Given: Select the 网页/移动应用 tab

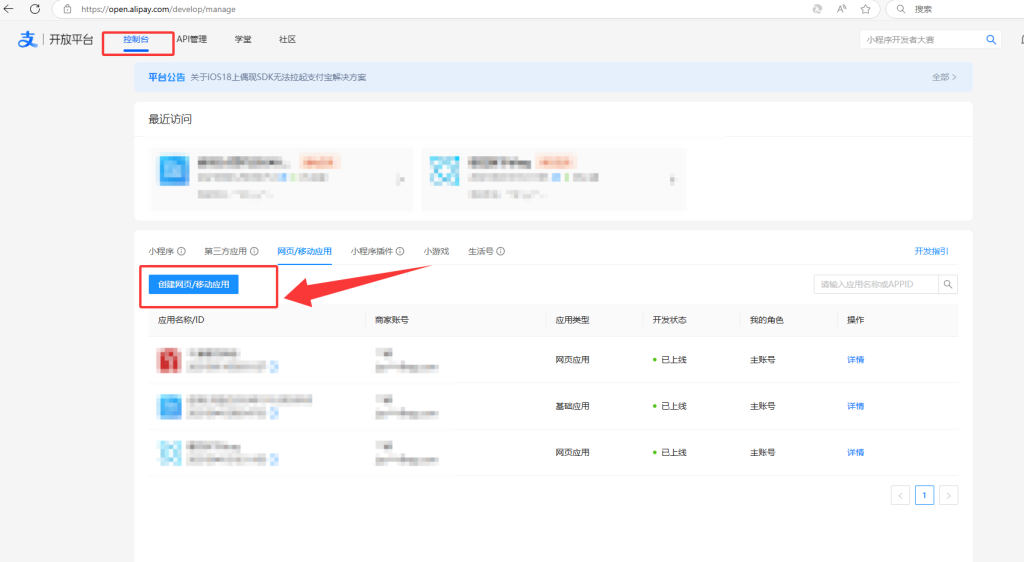Looking at the screenshot, I should (304, 252).
